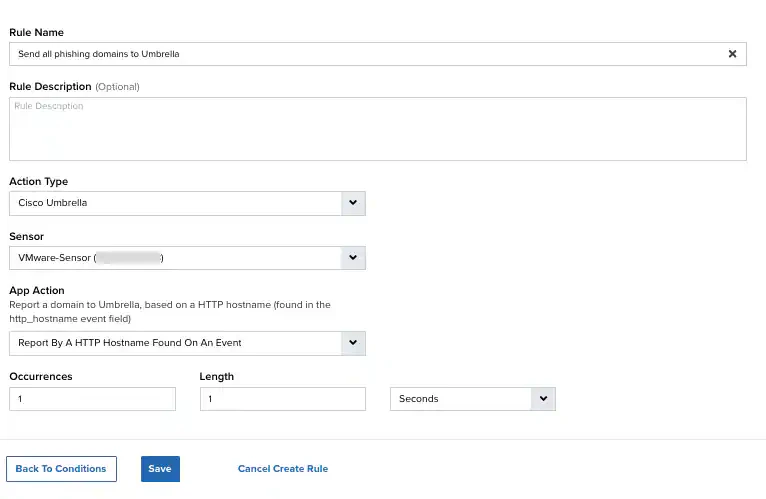Click the Sensor chevron arrow button
This screenshot has height=499, width=766.
(x=353, y=258)
